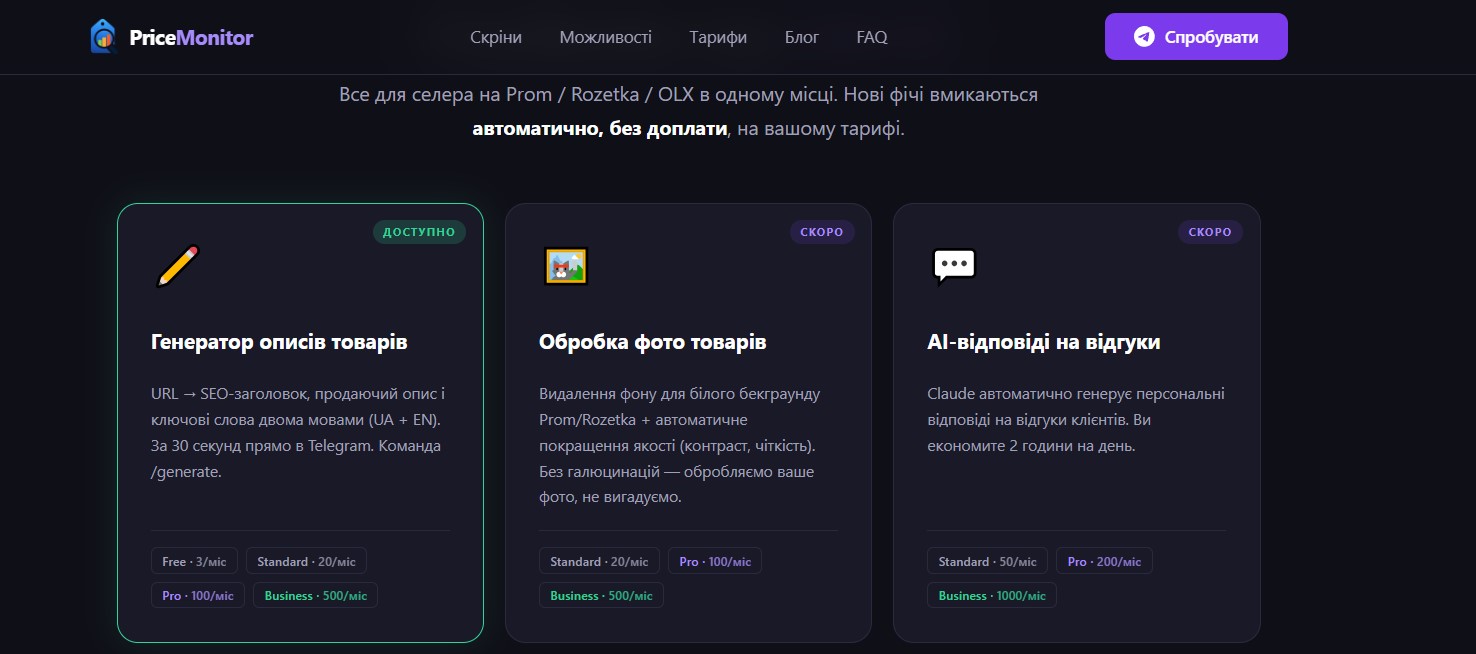Viewport: 1476px width, 654px height.
Task: Click the PriceMonitor brand name
Action: tap(191, 38)
